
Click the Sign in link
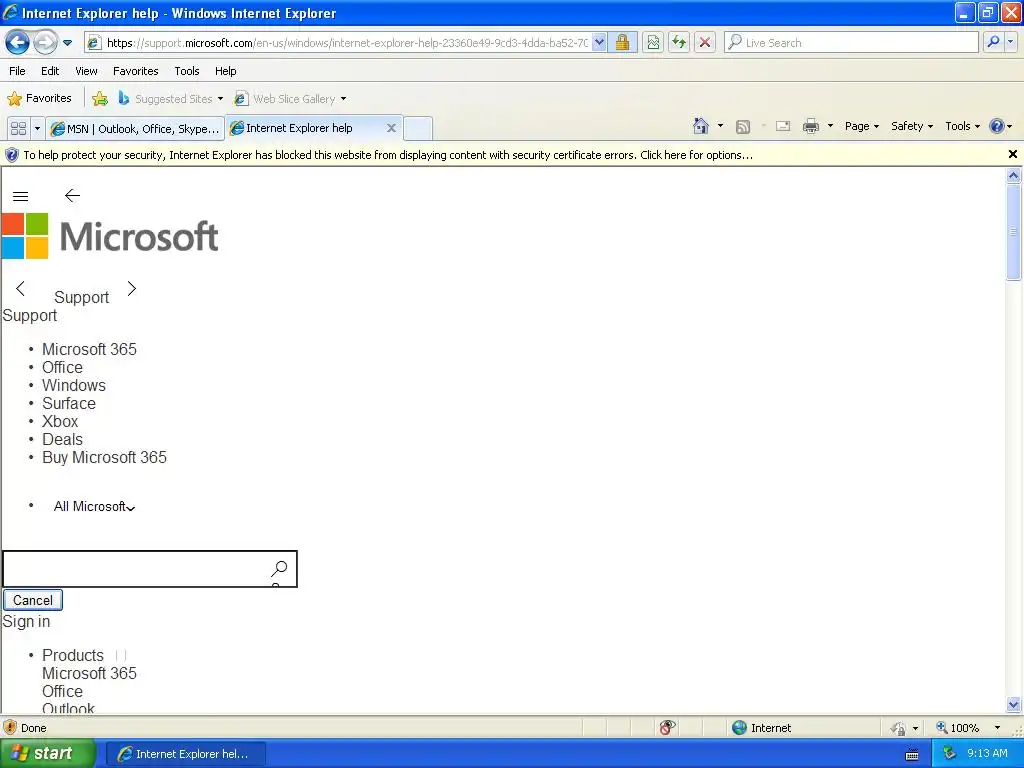click(x=26, y=622)
